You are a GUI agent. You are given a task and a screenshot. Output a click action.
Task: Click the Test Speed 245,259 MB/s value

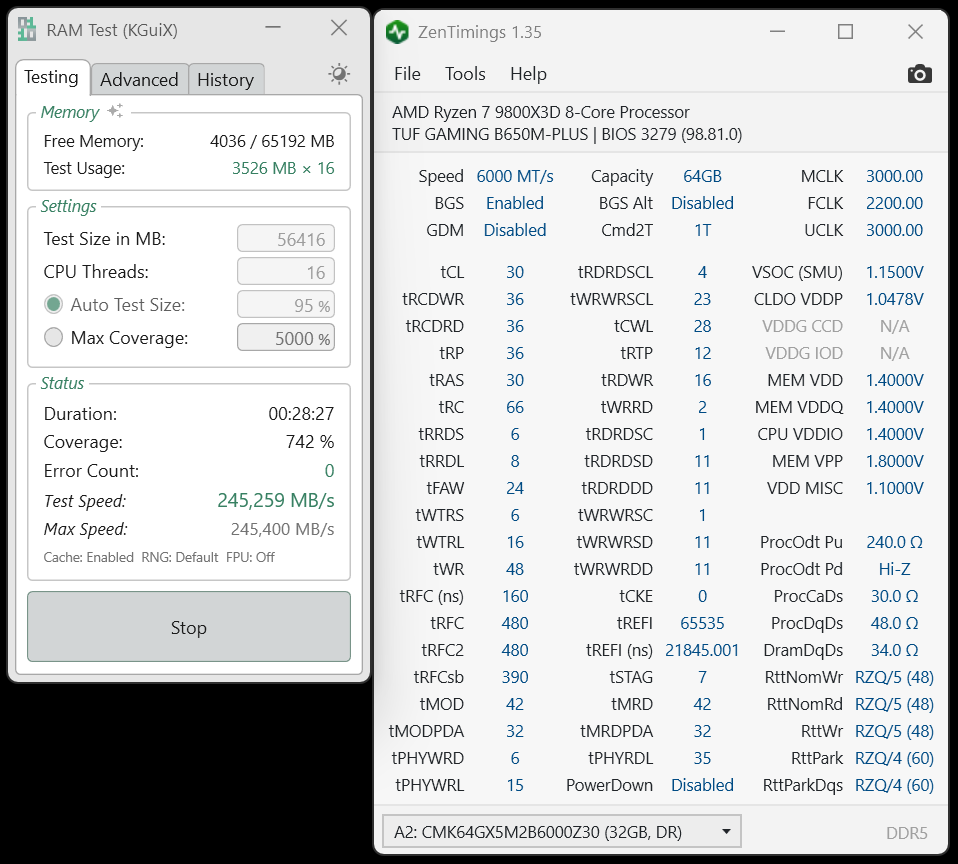276,500
